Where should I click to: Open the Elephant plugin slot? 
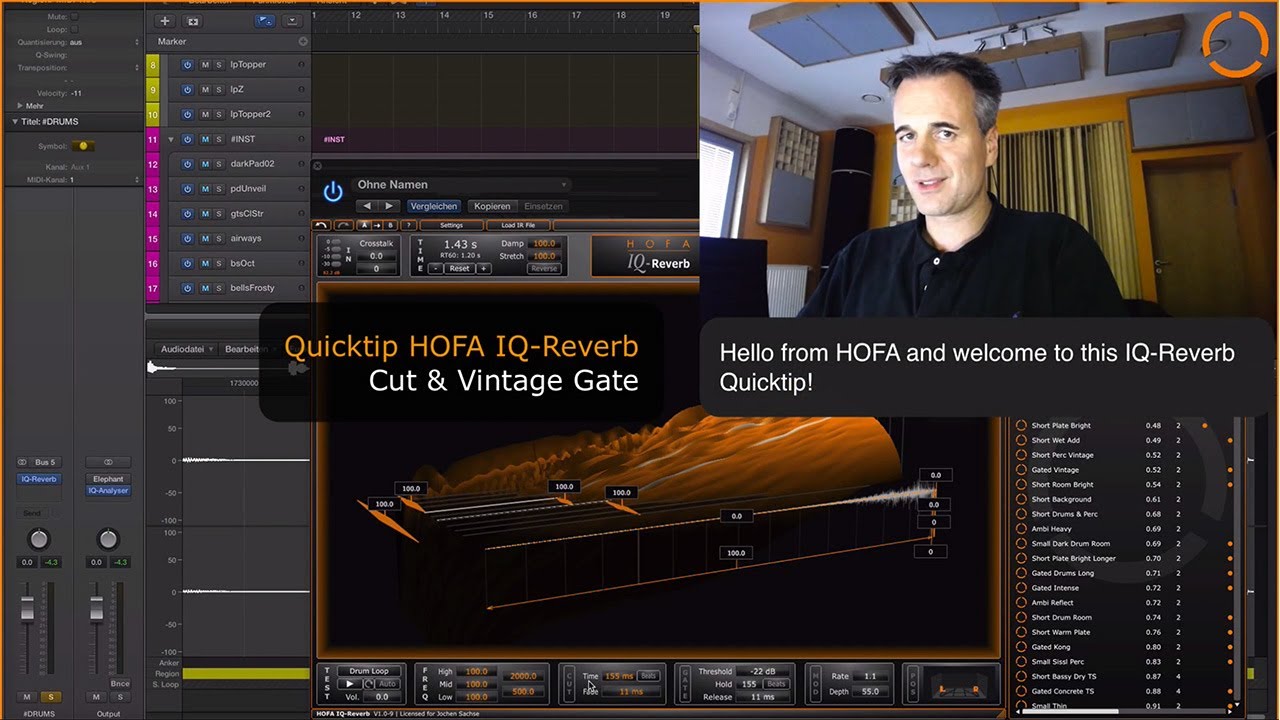(x=108, y=479)
